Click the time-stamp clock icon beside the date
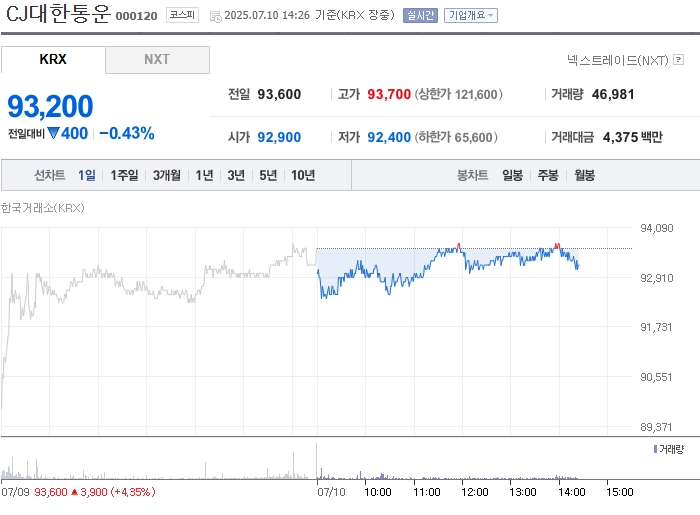The image size is (700, 515). 216,17
